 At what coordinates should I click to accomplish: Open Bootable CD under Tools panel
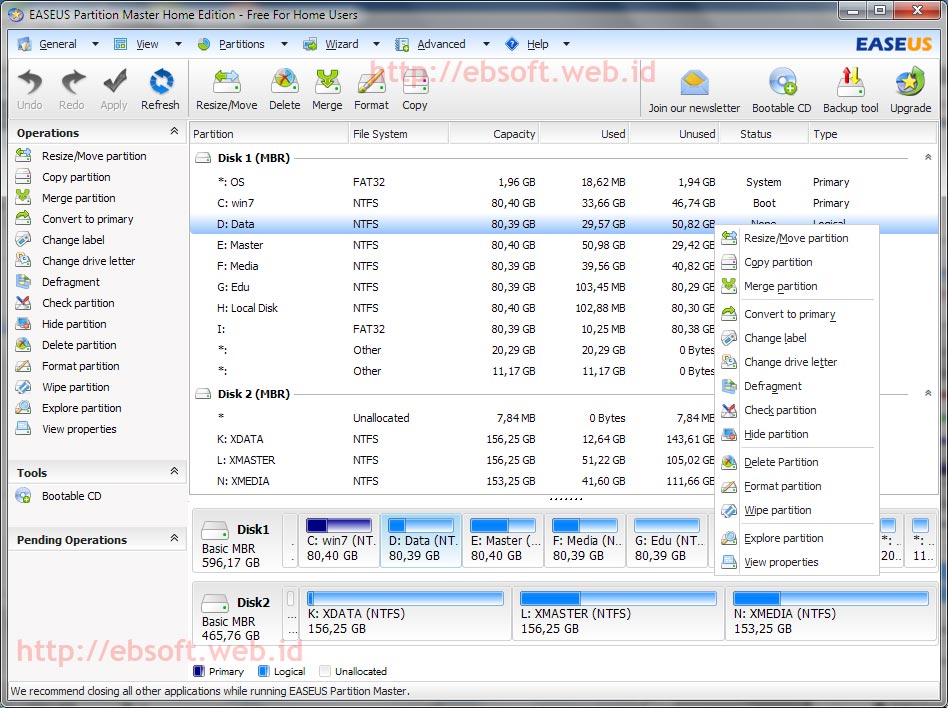click(59, 496)
